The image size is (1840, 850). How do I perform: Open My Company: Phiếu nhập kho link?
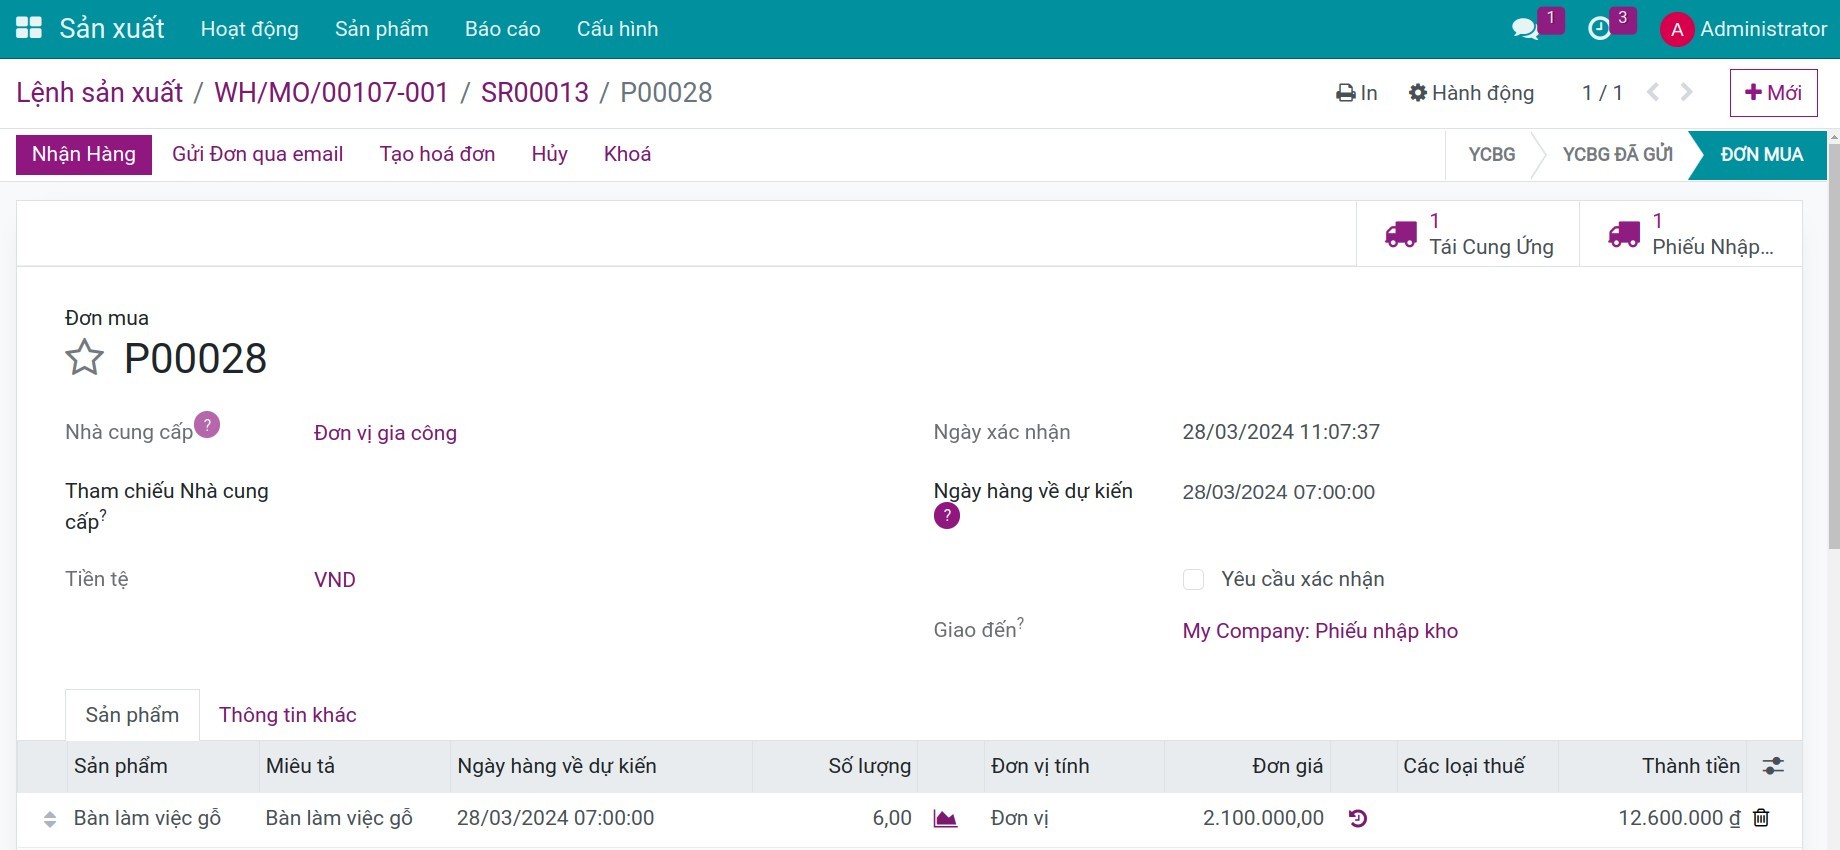point(1320,631)
